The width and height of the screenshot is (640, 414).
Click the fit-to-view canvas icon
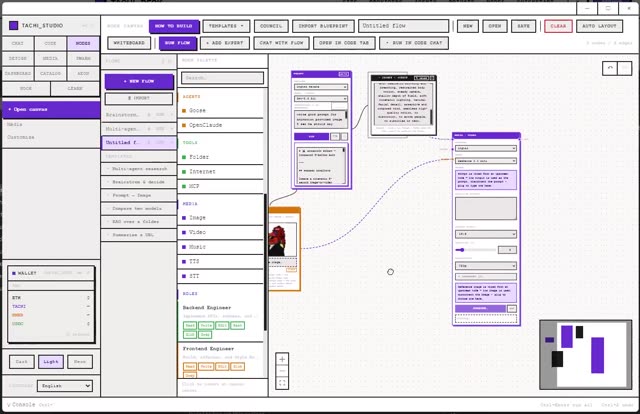coord(282,383)
